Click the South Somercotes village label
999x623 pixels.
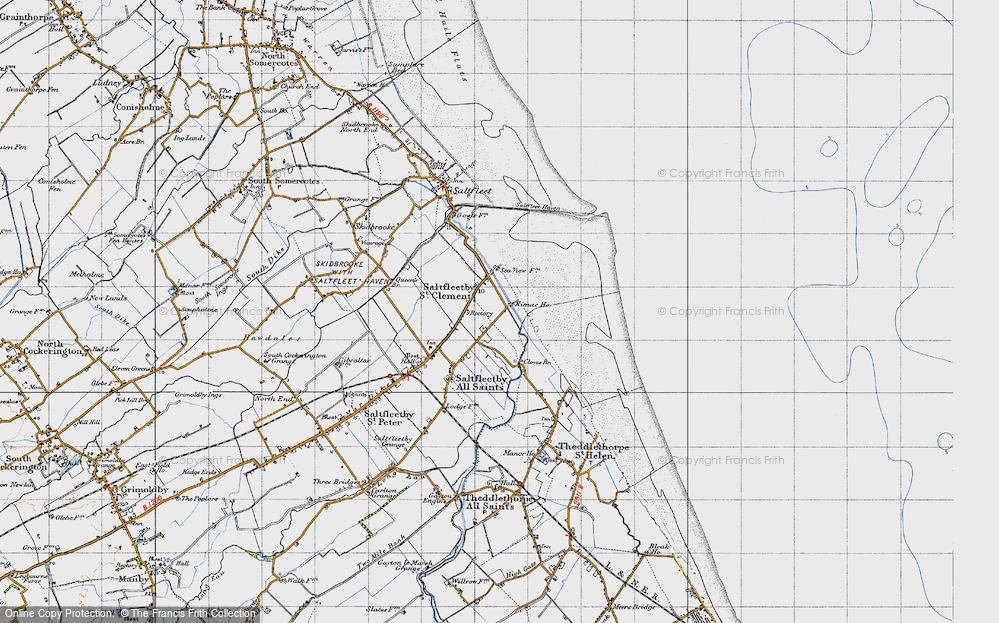click(284, 181)
